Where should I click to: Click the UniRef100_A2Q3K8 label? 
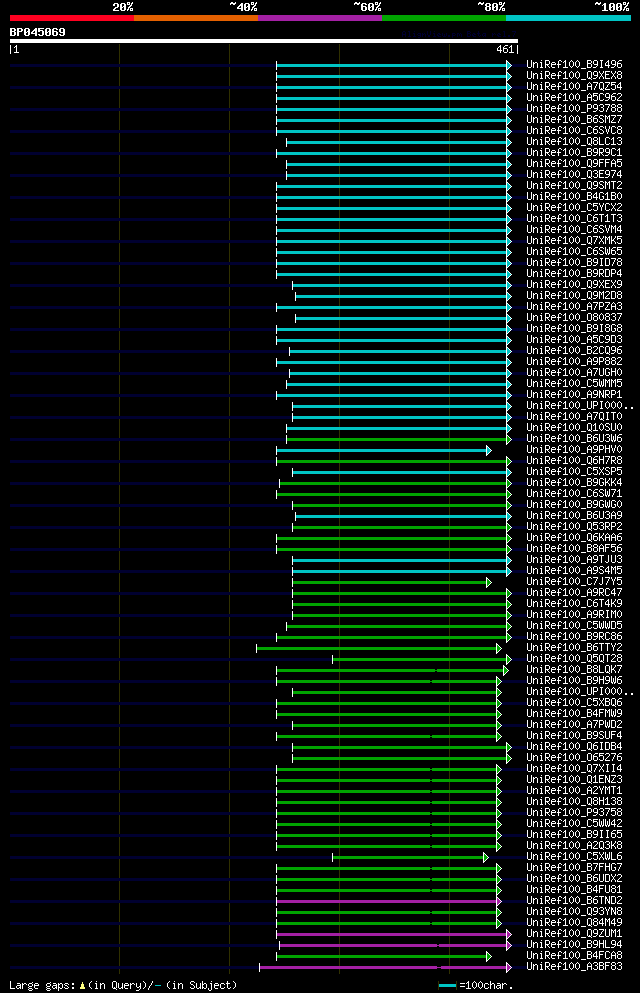tap(574, 845)
